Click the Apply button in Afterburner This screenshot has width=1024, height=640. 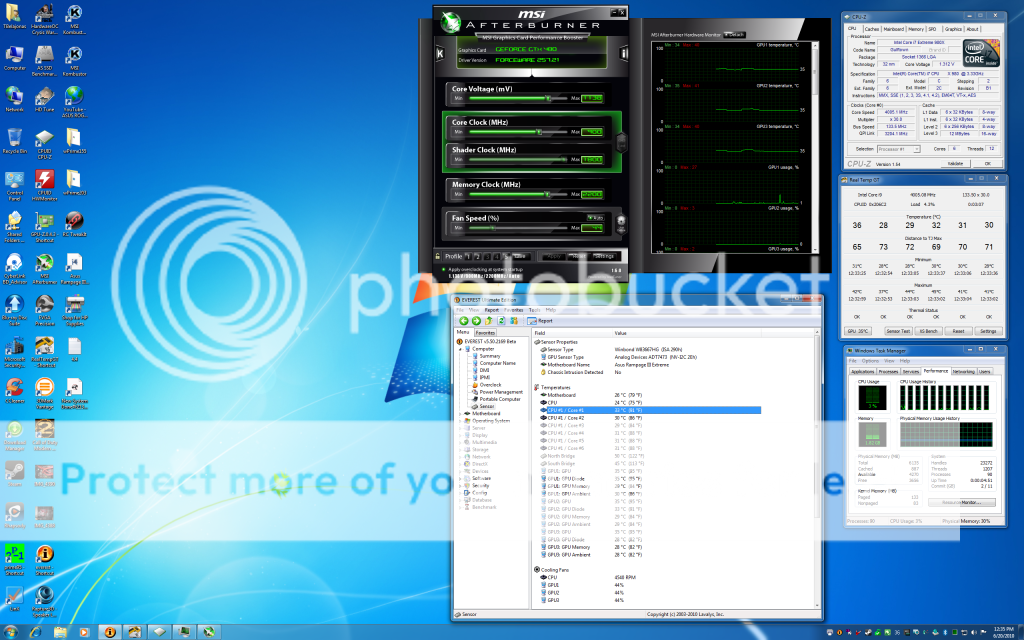(x=554, y=256)
